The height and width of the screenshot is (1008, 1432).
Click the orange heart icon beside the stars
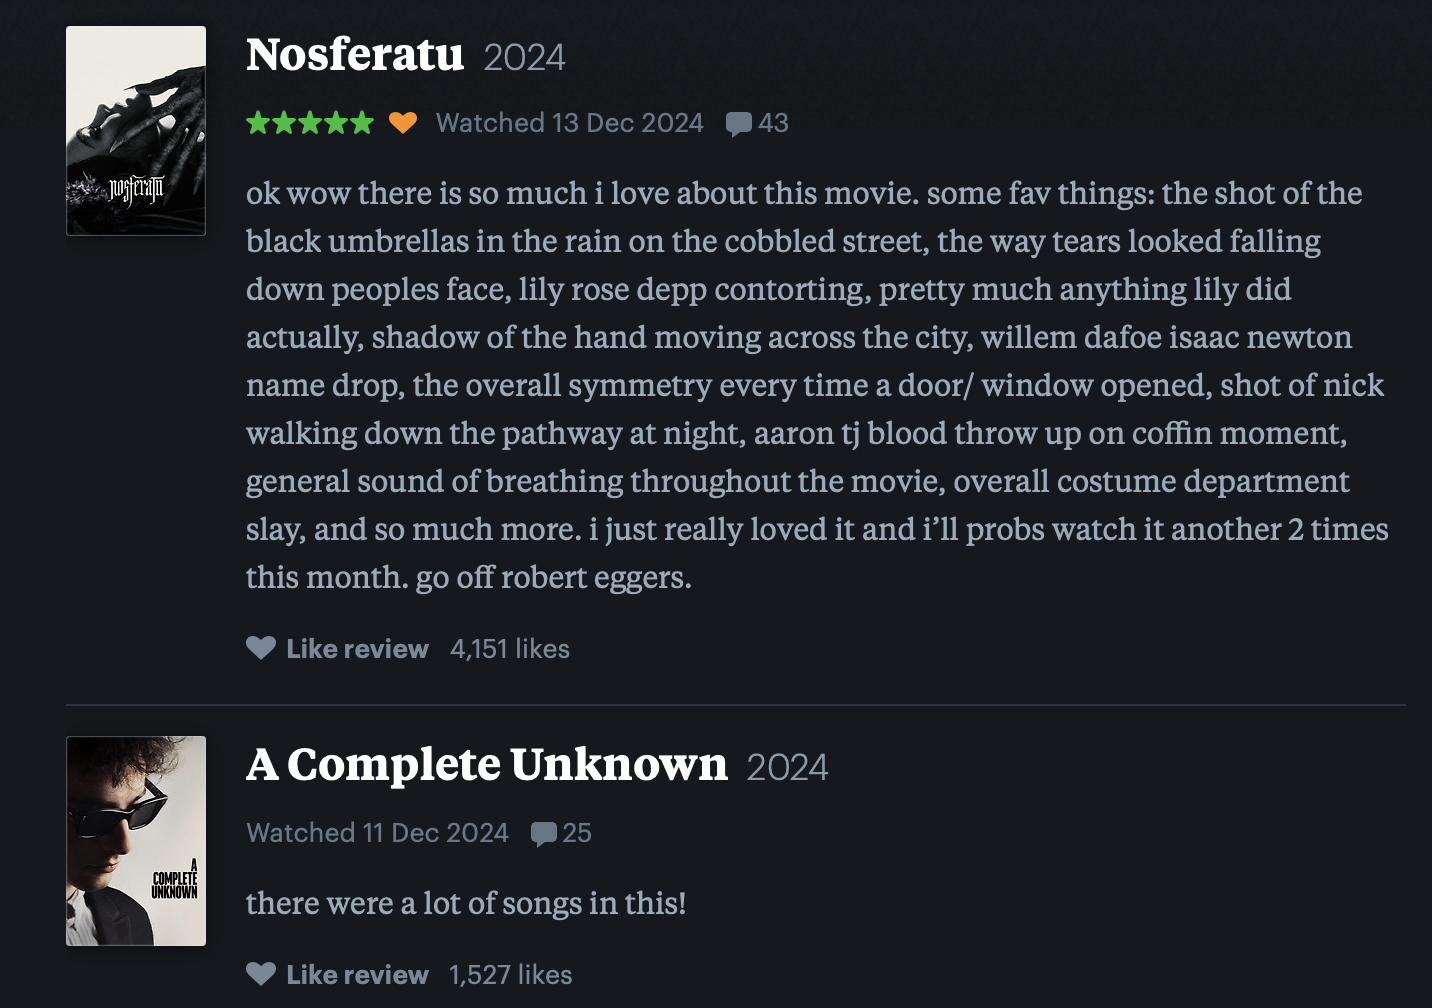click(403, 123)
